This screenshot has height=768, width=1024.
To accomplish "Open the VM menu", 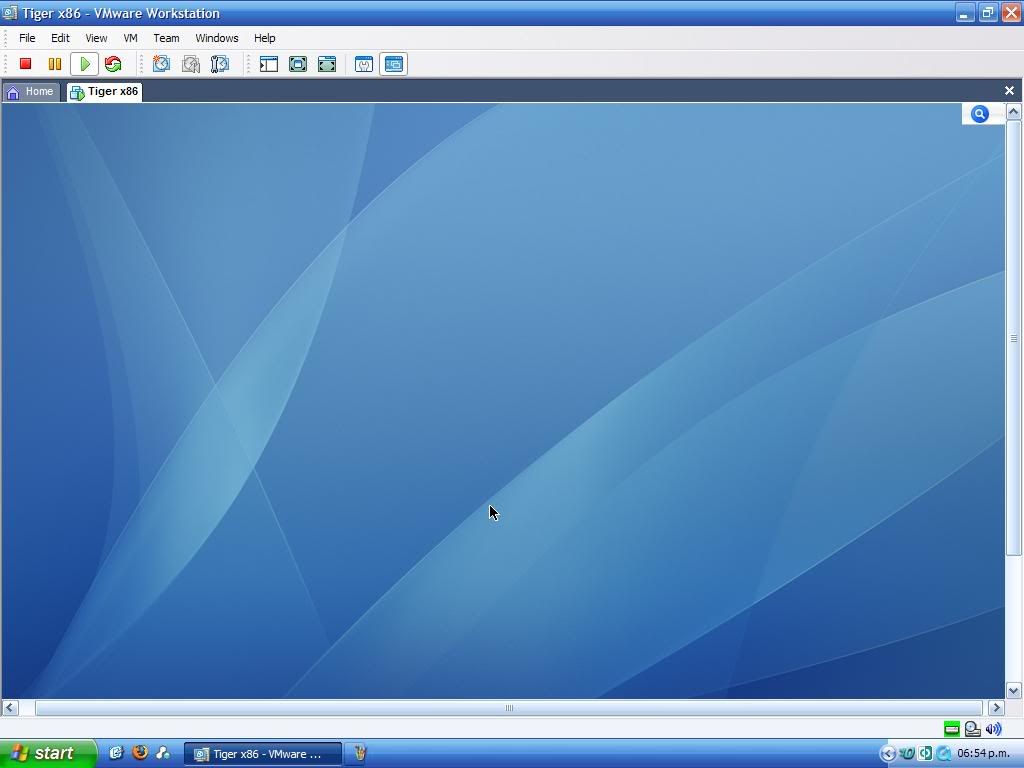I will pos(131,38).
